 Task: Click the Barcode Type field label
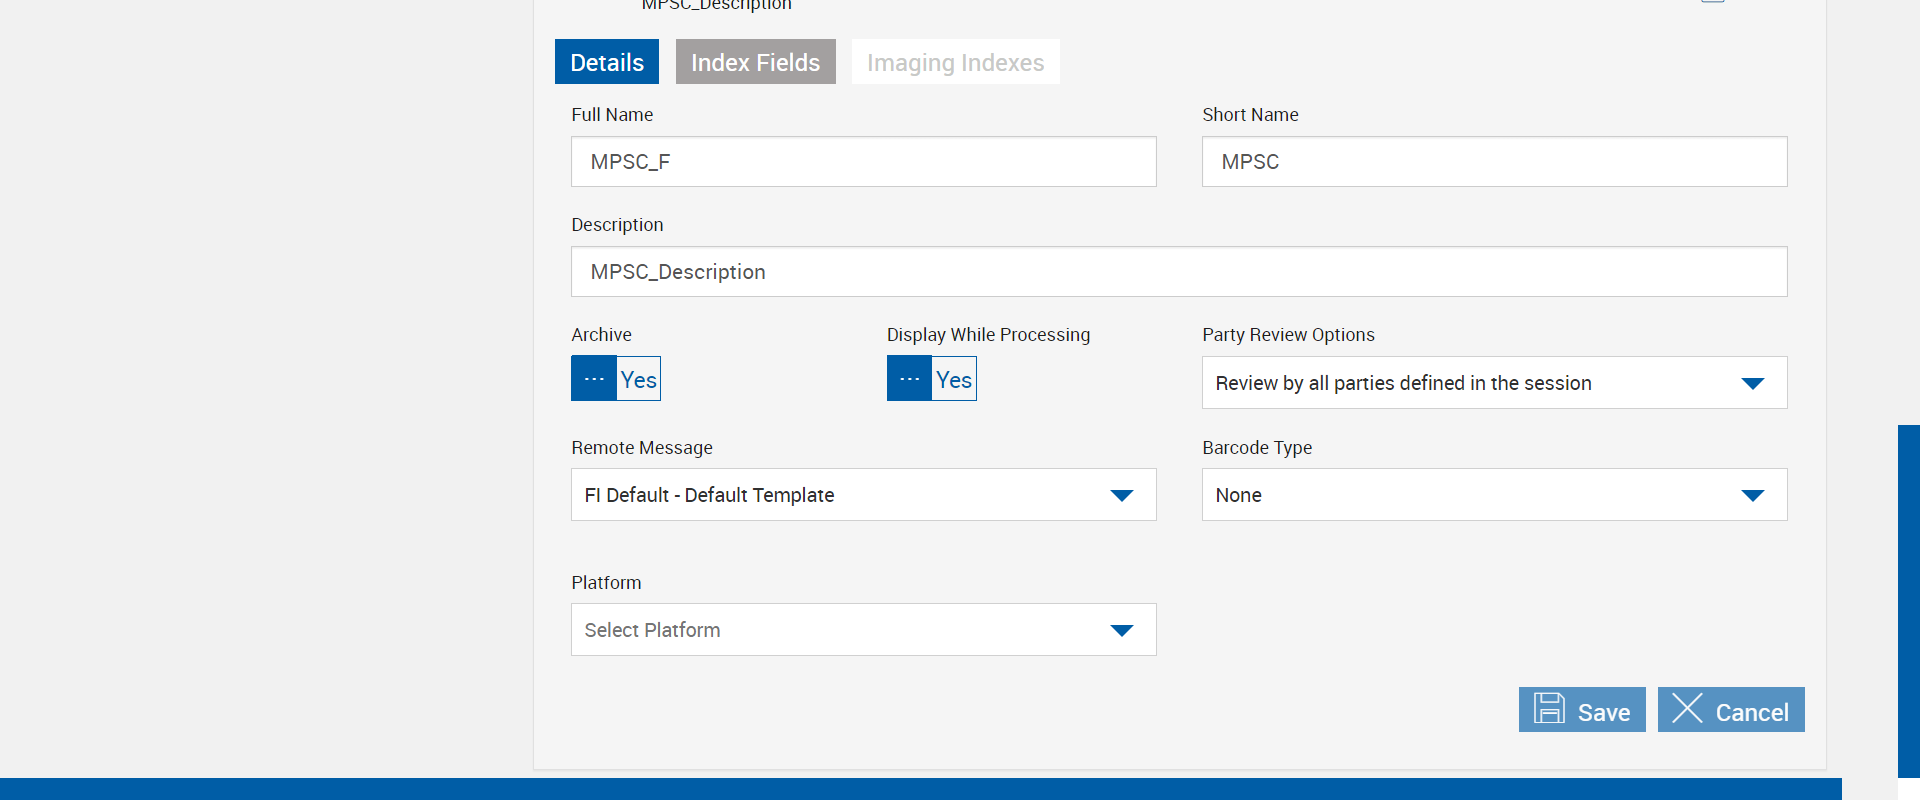coord(1257,448)
